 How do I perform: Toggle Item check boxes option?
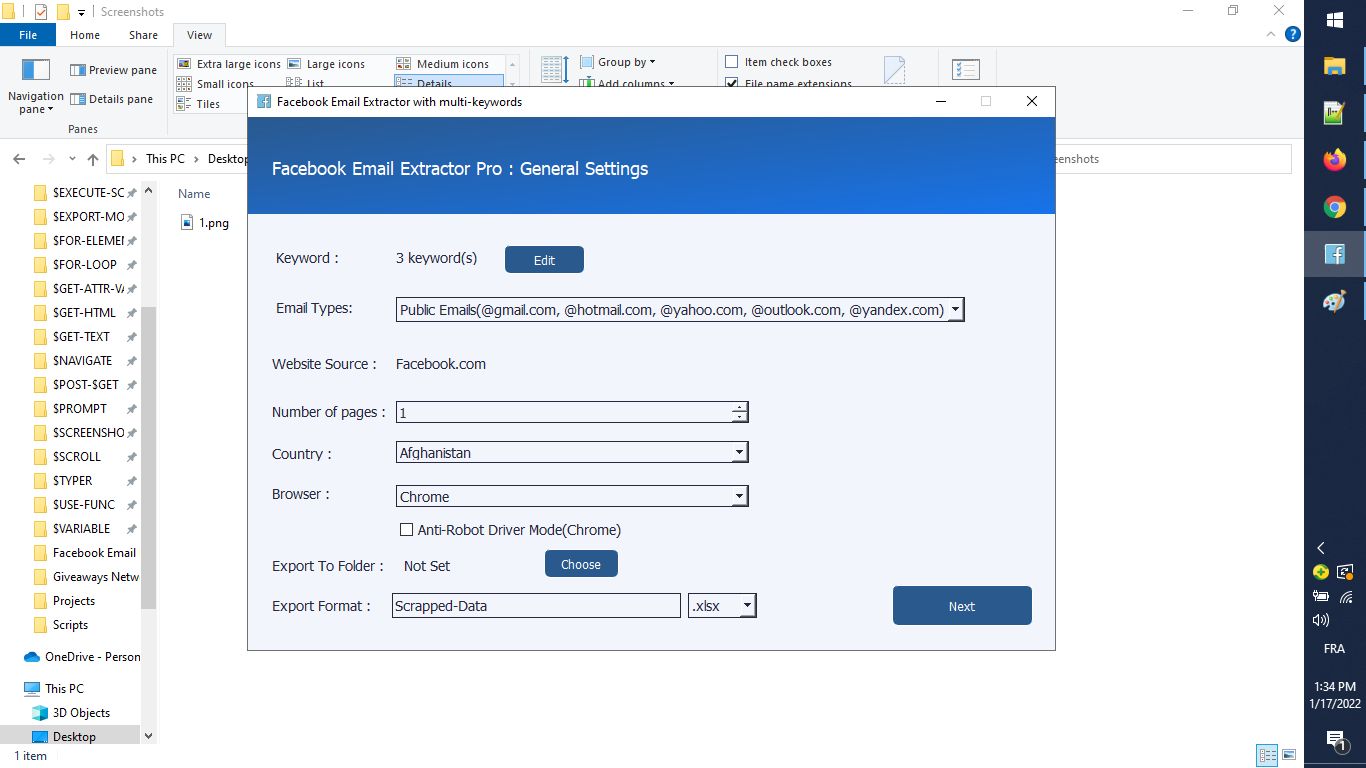[x=778, y=62]
